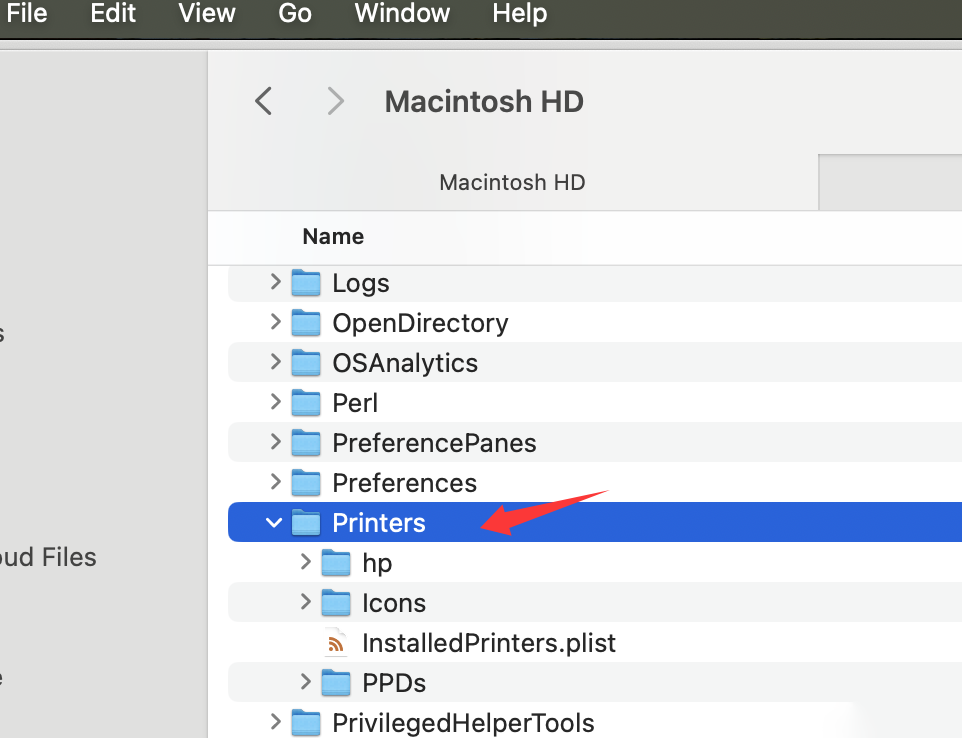This screenshot has width=962, height=738.
Task: Select the PrivilegedHelperTools folder icon
Action: [x=306, y=723]
